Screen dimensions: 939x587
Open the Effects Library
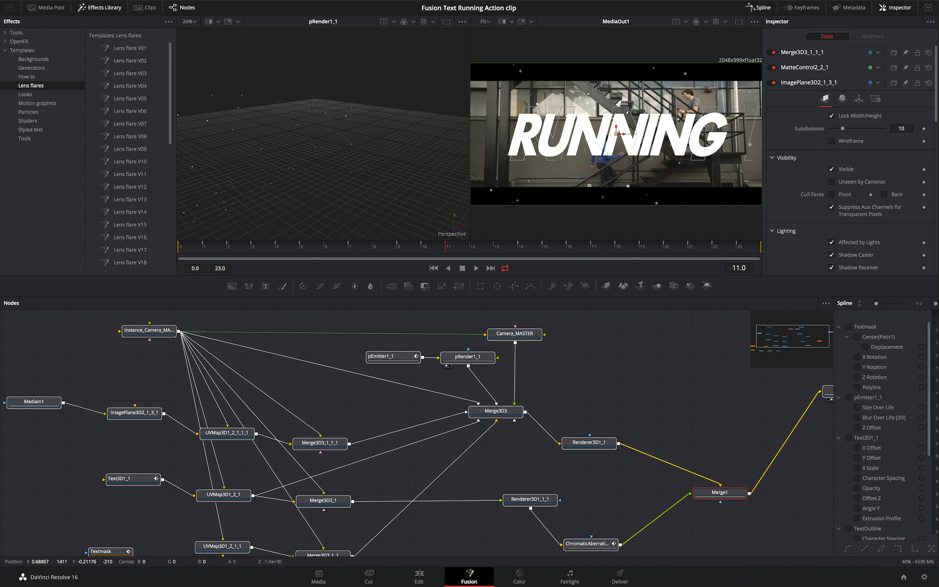pos(100,6)
